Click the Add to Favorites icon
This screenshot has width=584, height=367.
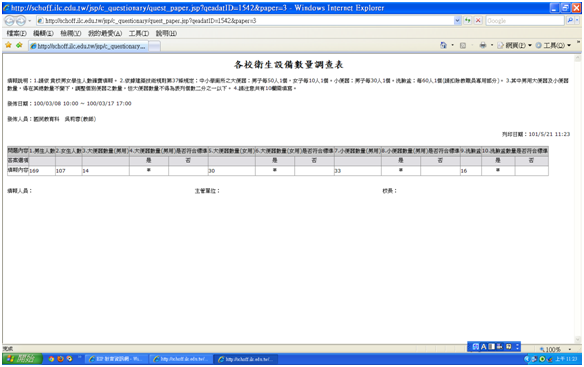[19, 45]
